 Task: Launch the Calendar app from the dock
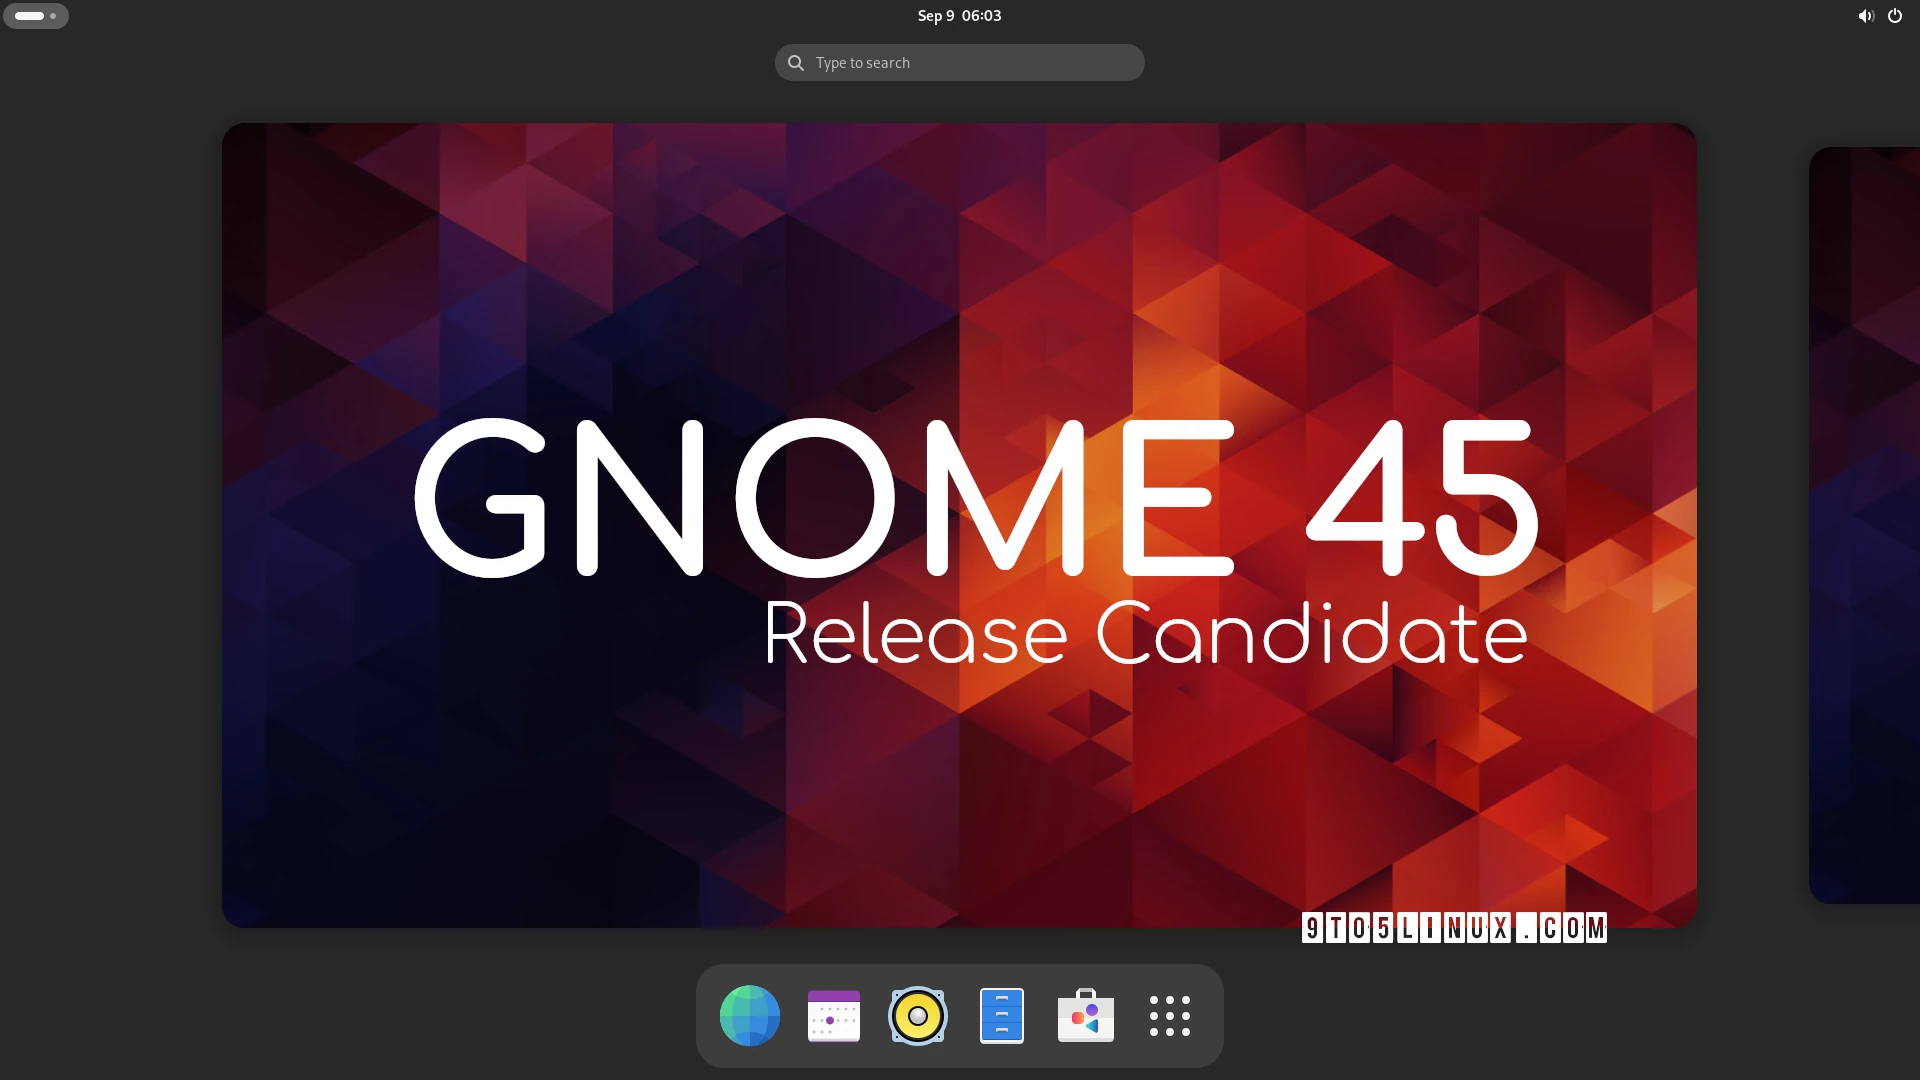click(x=834, y=1015)
